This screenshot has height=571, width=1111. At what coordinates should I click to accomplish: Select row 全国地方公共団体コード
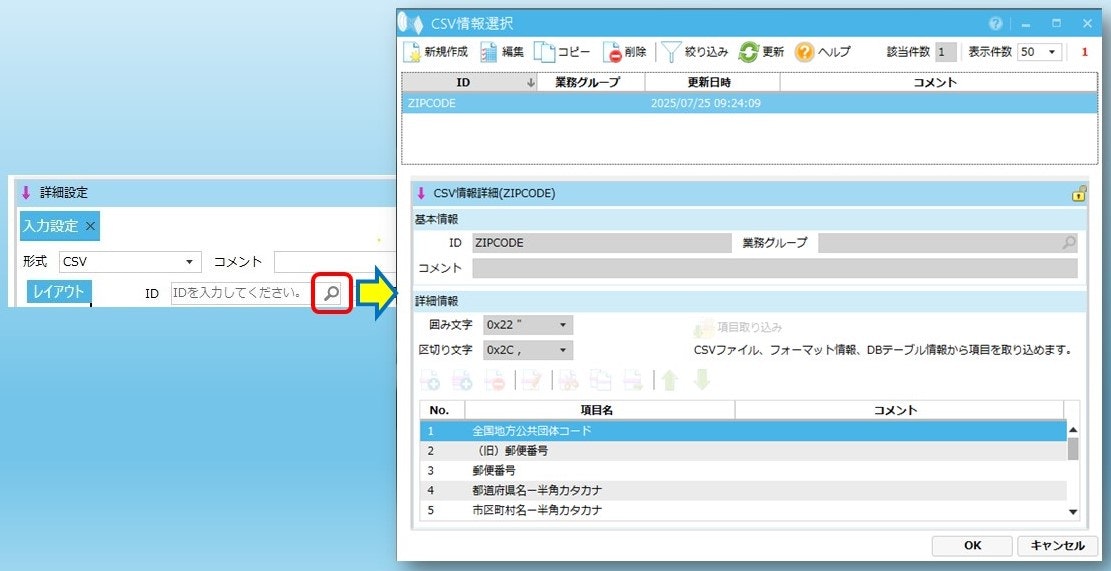tap(743, 430)
